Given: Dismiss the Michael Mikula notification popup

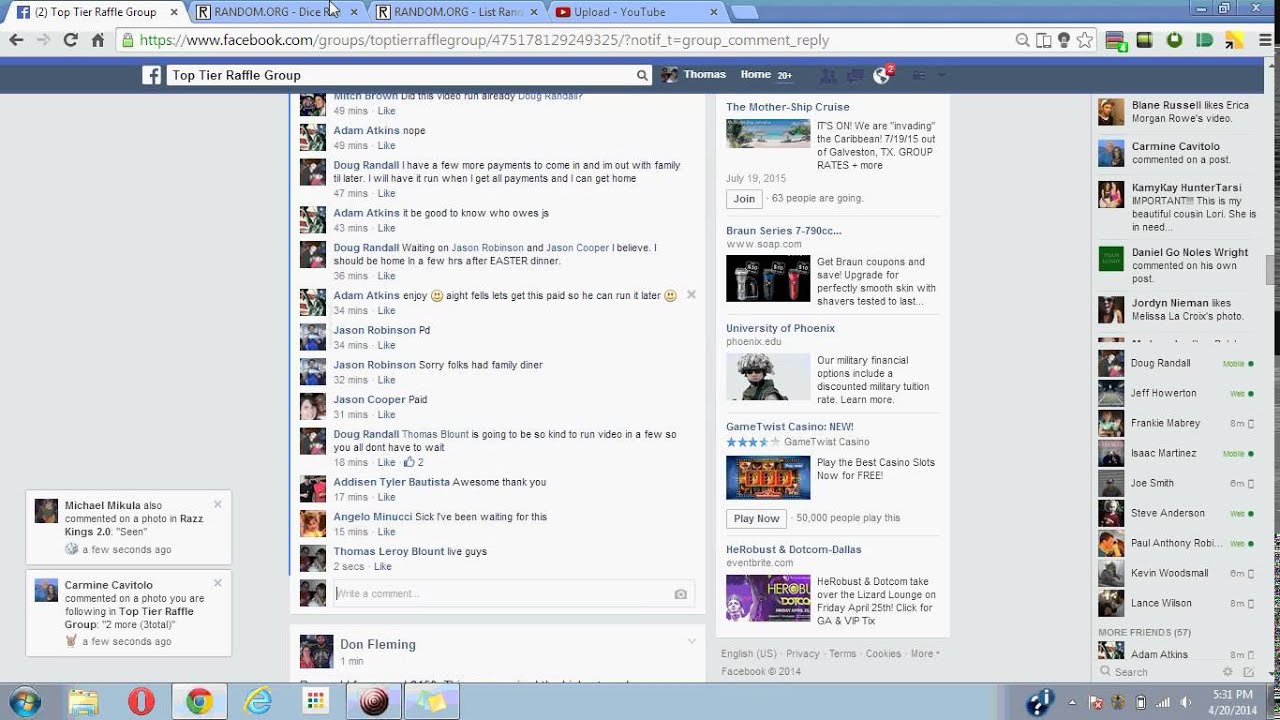Looking at the screenshot, I should (x=217, y=504).
